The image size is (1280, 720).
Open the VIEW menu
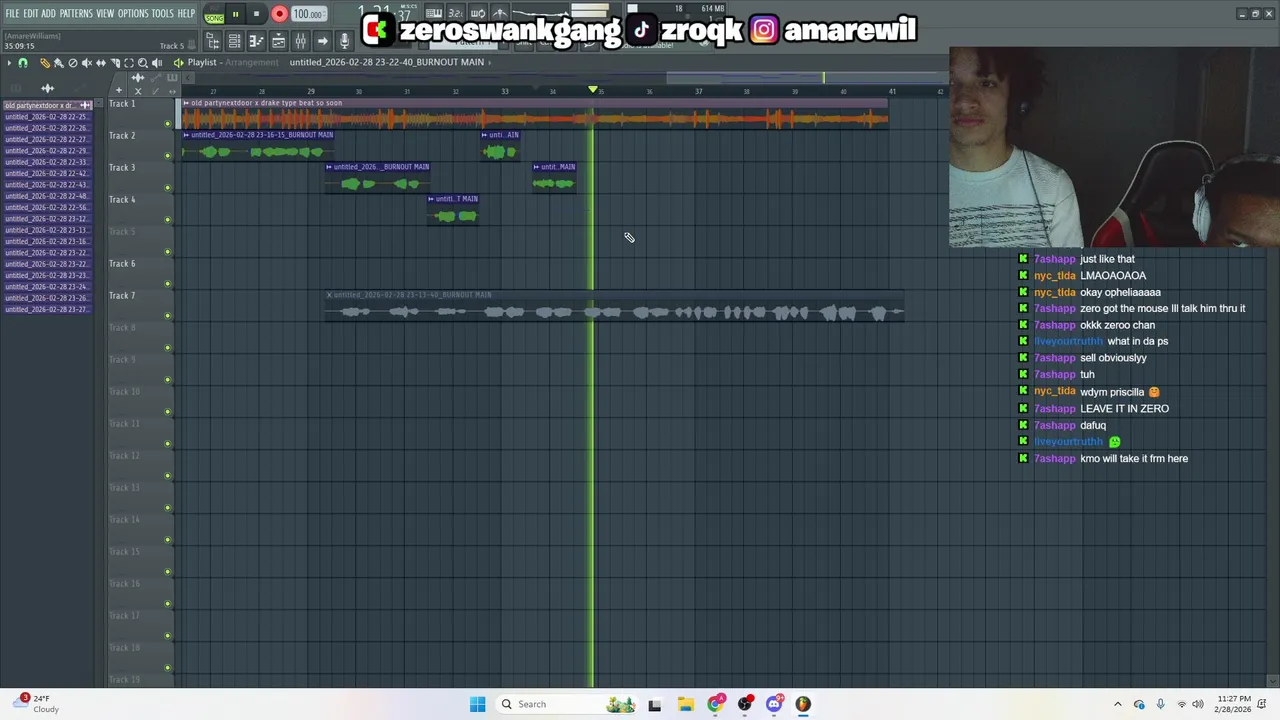(105, 14)
